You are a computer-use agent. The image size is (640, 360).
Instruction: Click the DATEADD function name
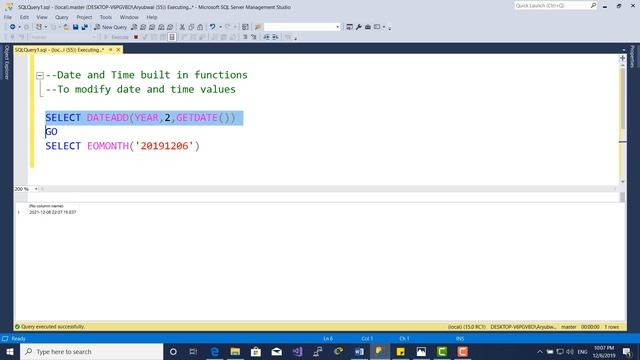coord(108,118)
